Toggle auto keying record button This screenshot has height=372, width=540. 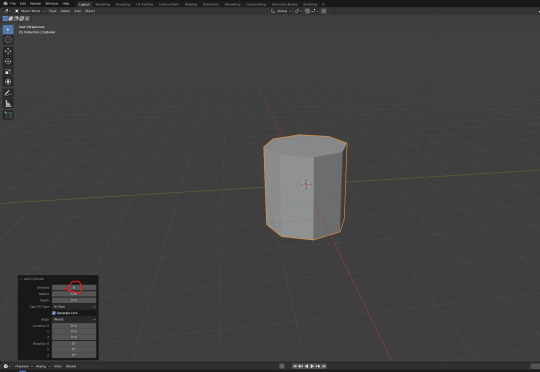[282, 366]
